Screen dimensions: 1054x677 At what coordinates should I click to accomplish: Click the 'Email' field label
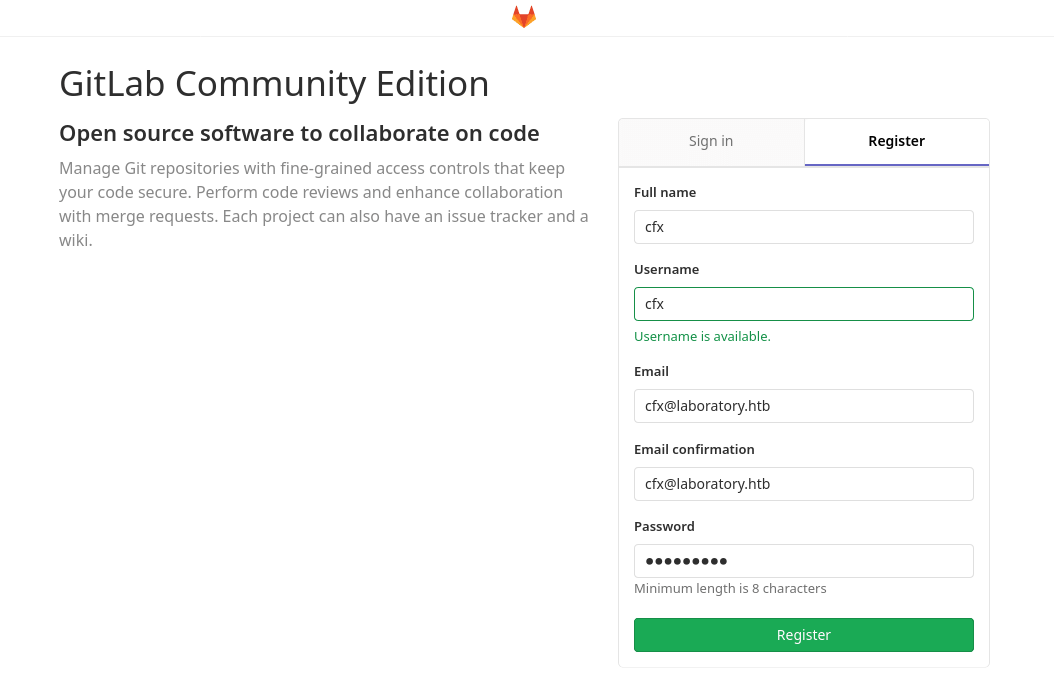pos(651,371)
